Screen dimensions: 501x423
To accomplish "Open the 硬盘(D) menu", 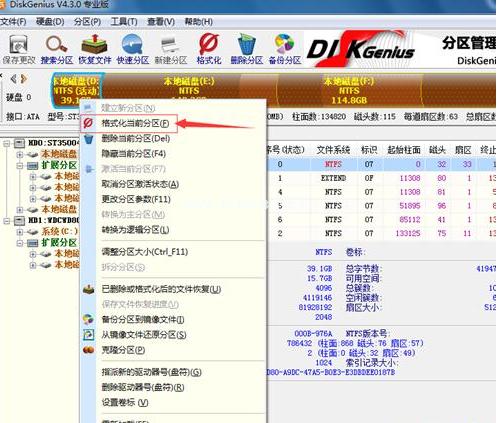I will 50,22.
